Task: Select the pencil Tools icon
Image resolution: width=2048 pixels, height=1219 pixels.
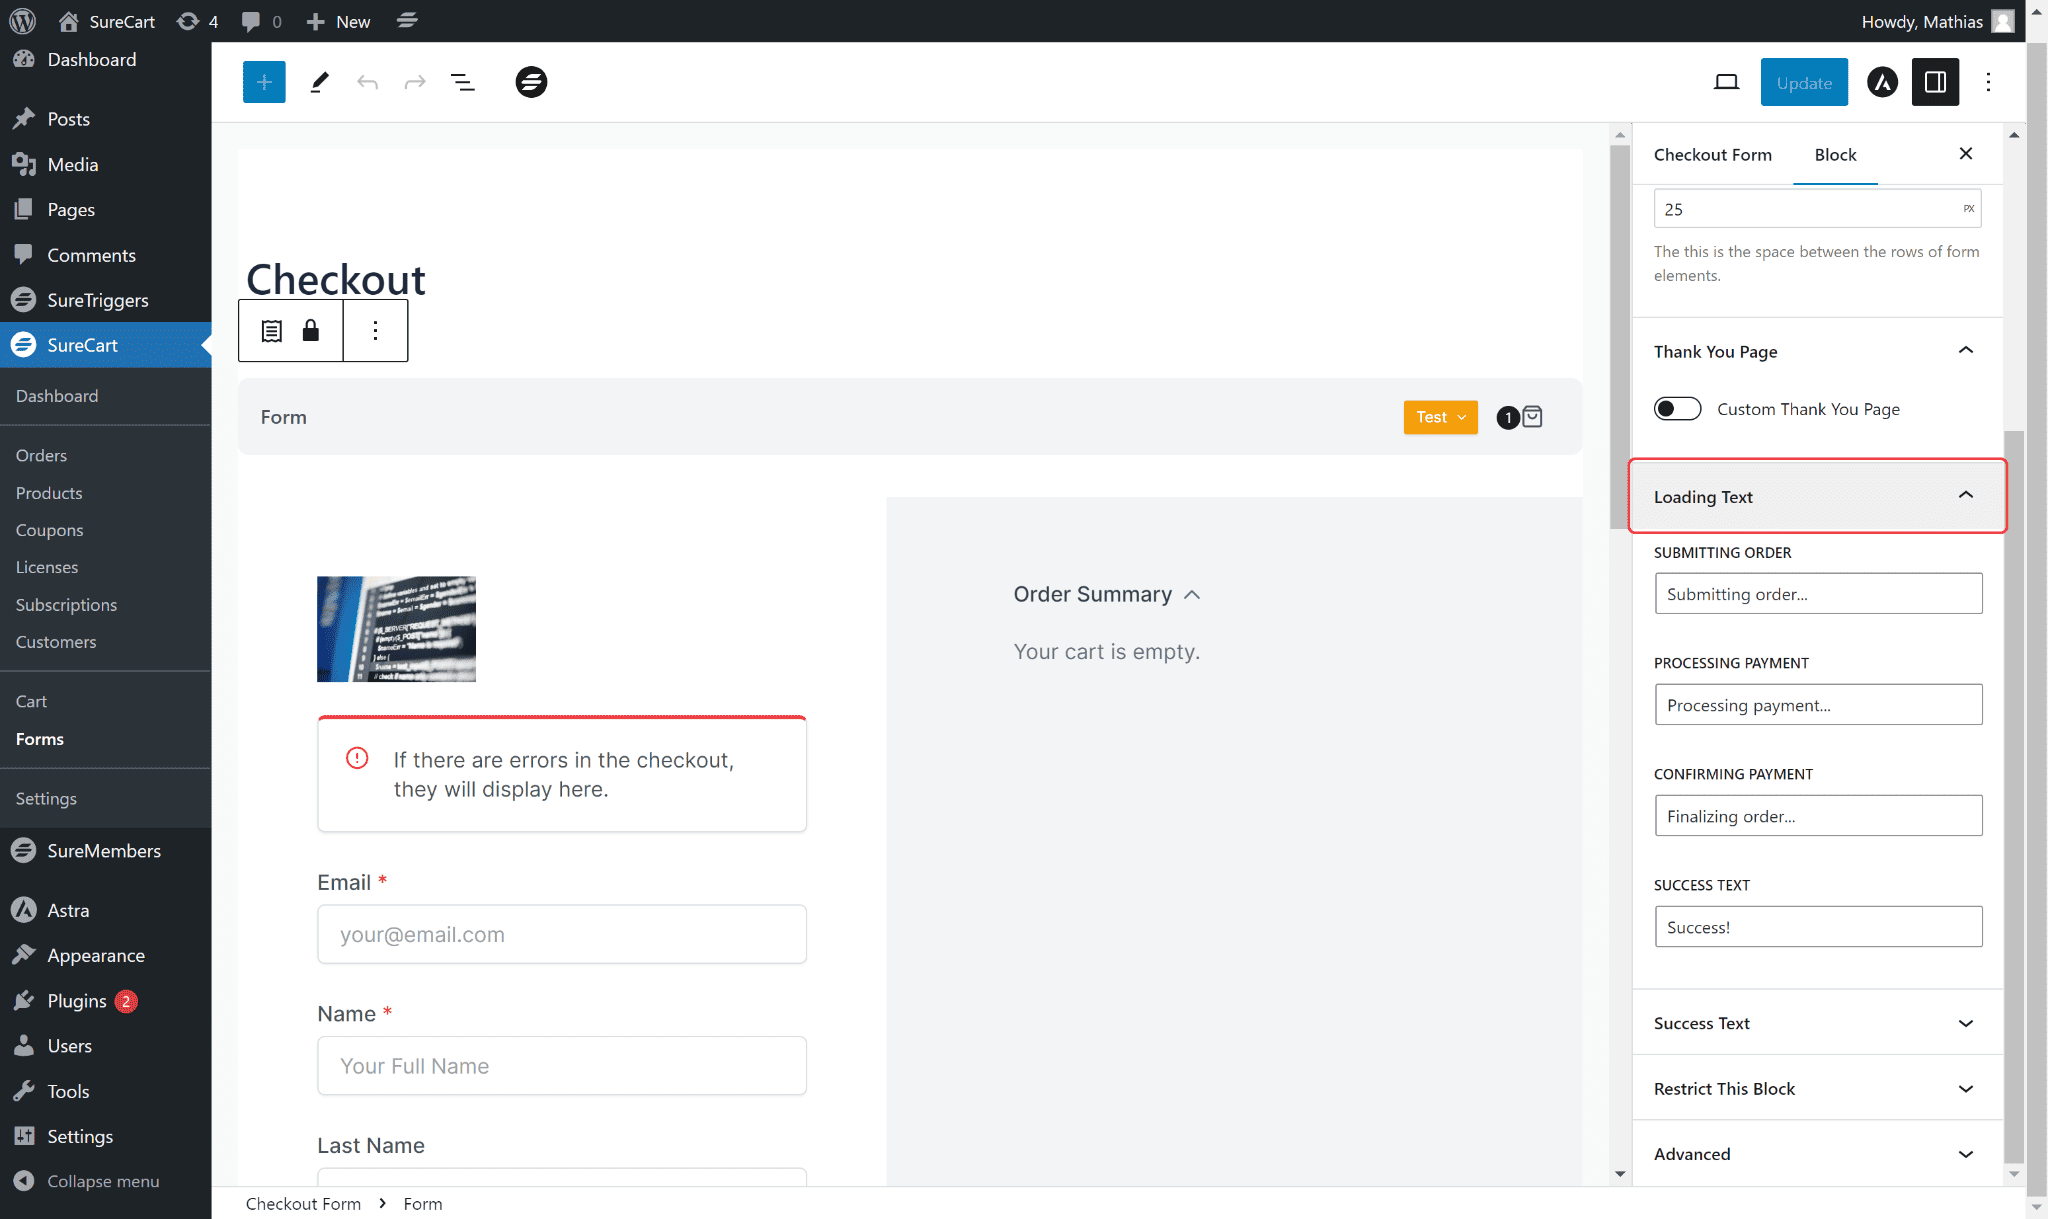Action: (x=319, y=82)
